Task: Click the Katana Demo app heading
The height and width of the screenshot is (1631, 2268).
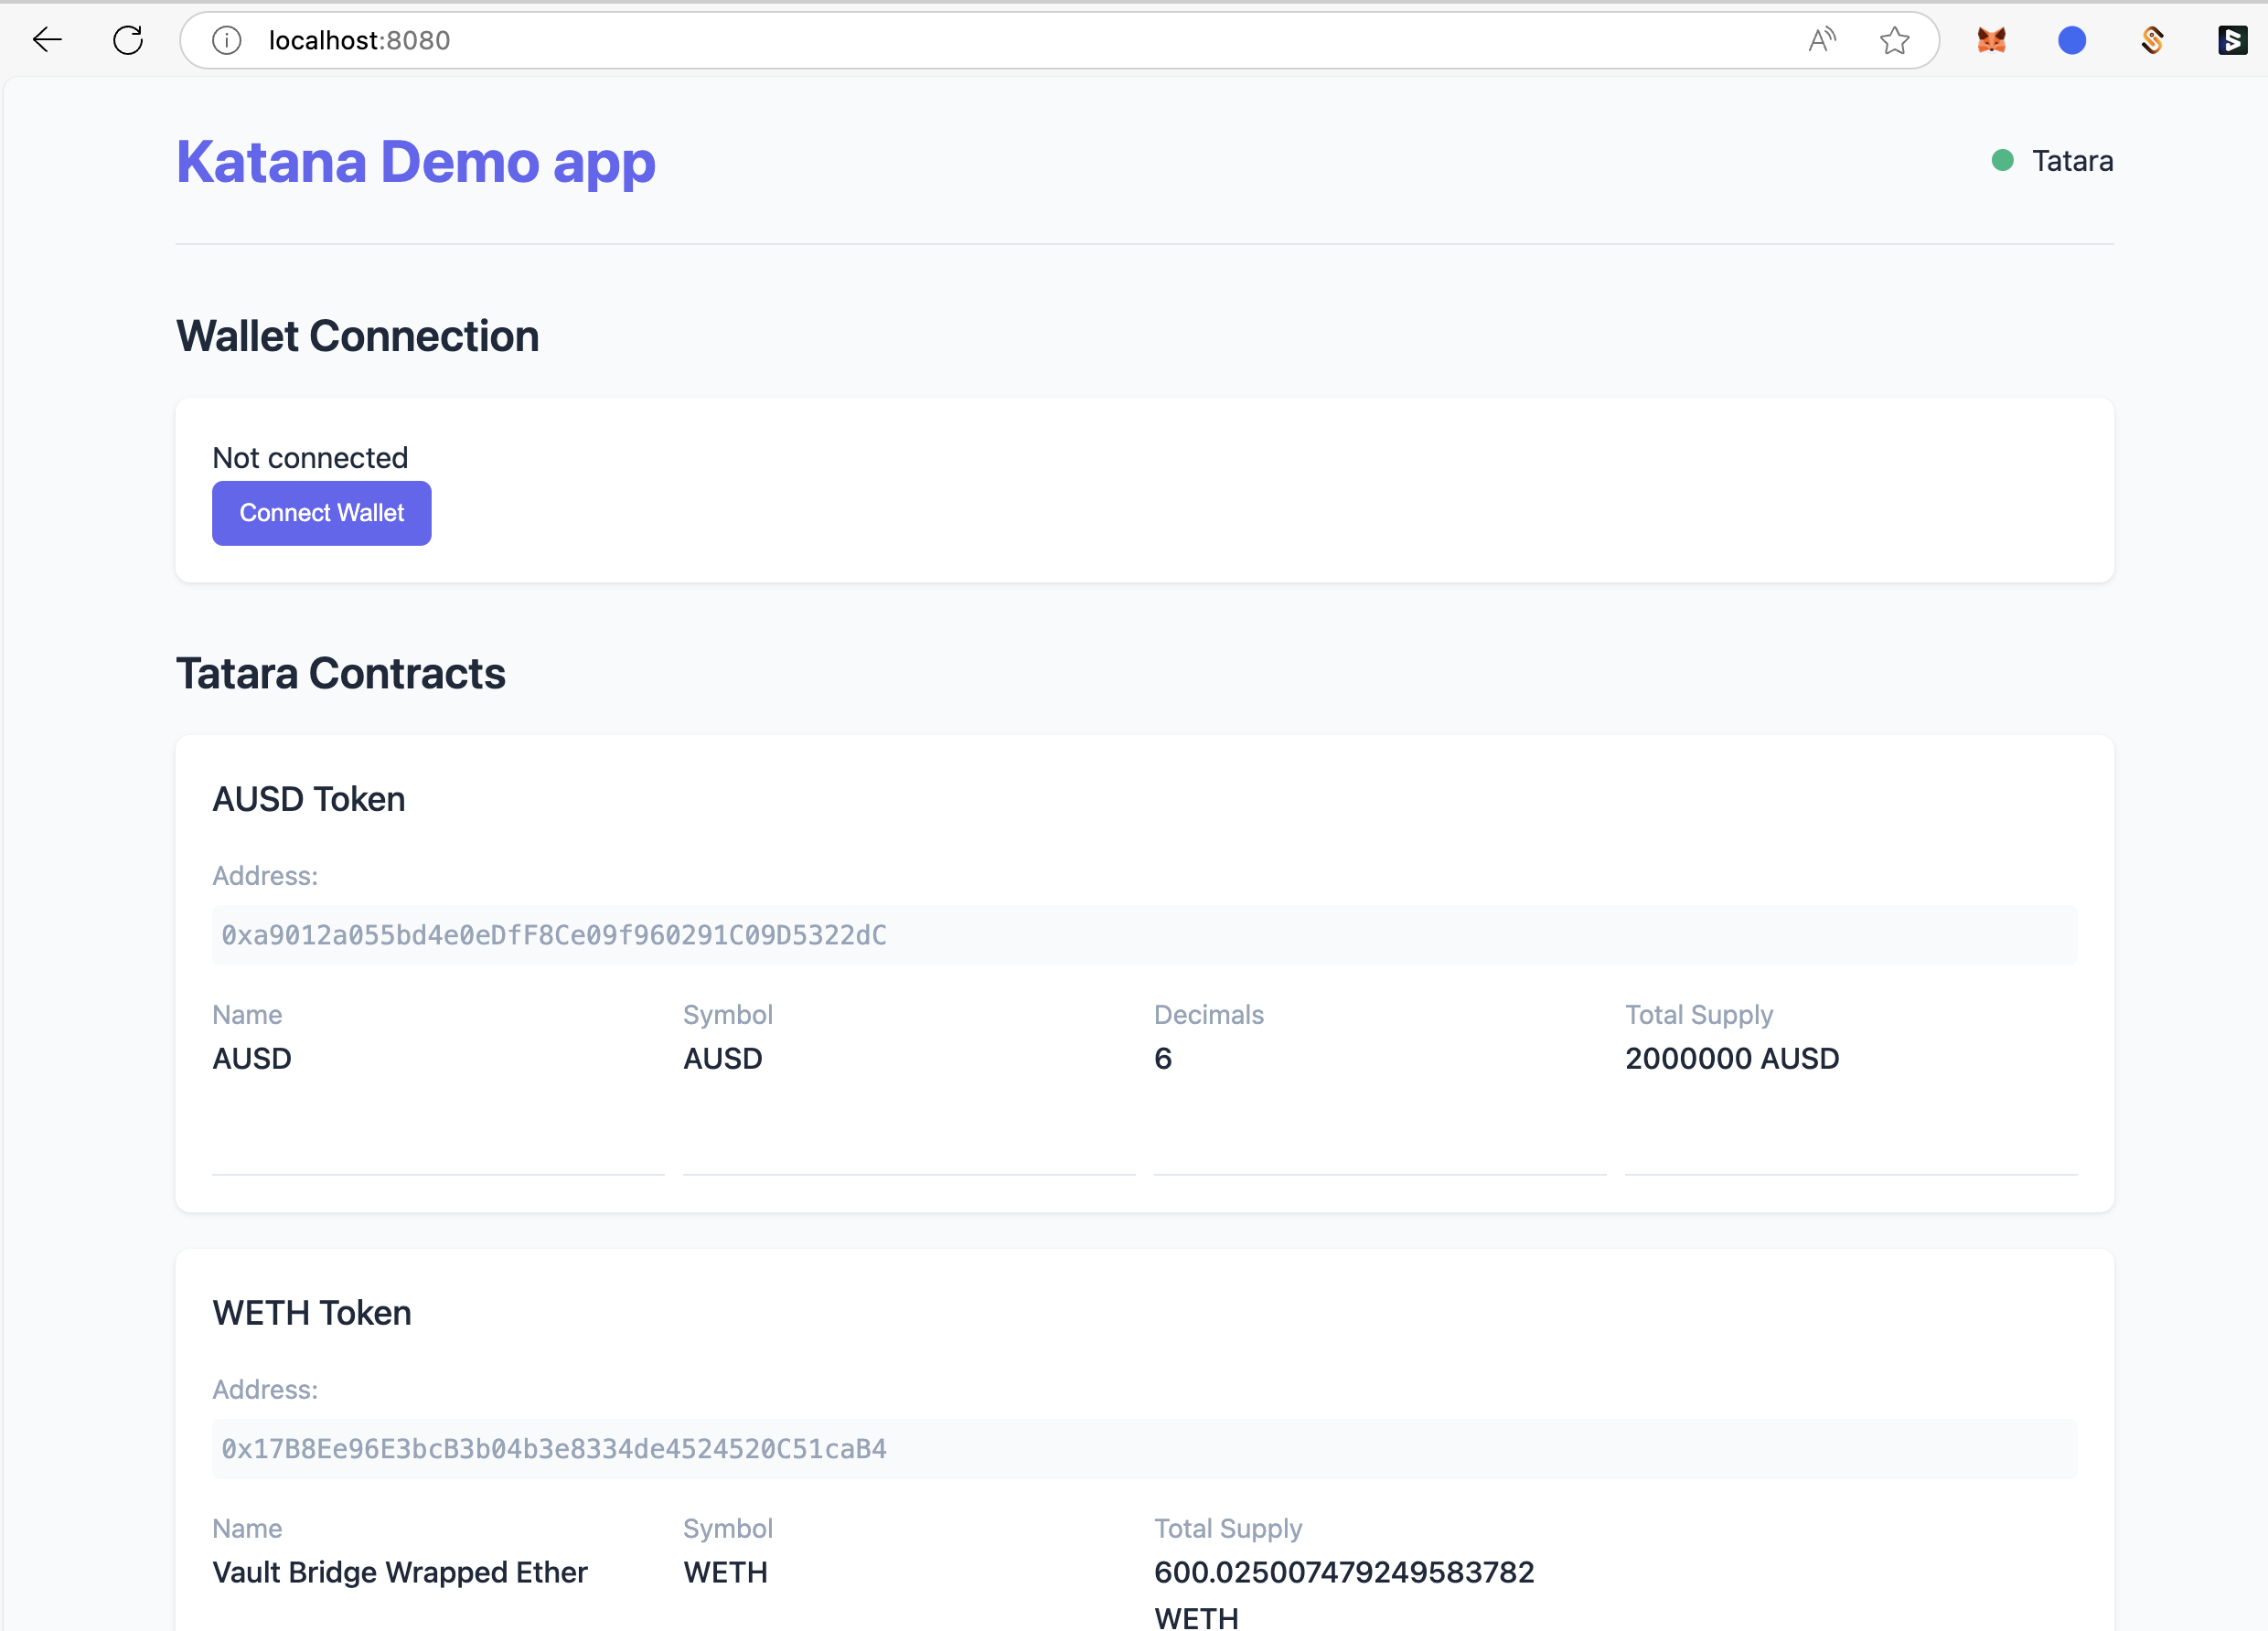Action: pyautogui.click(x=416, y=161)
